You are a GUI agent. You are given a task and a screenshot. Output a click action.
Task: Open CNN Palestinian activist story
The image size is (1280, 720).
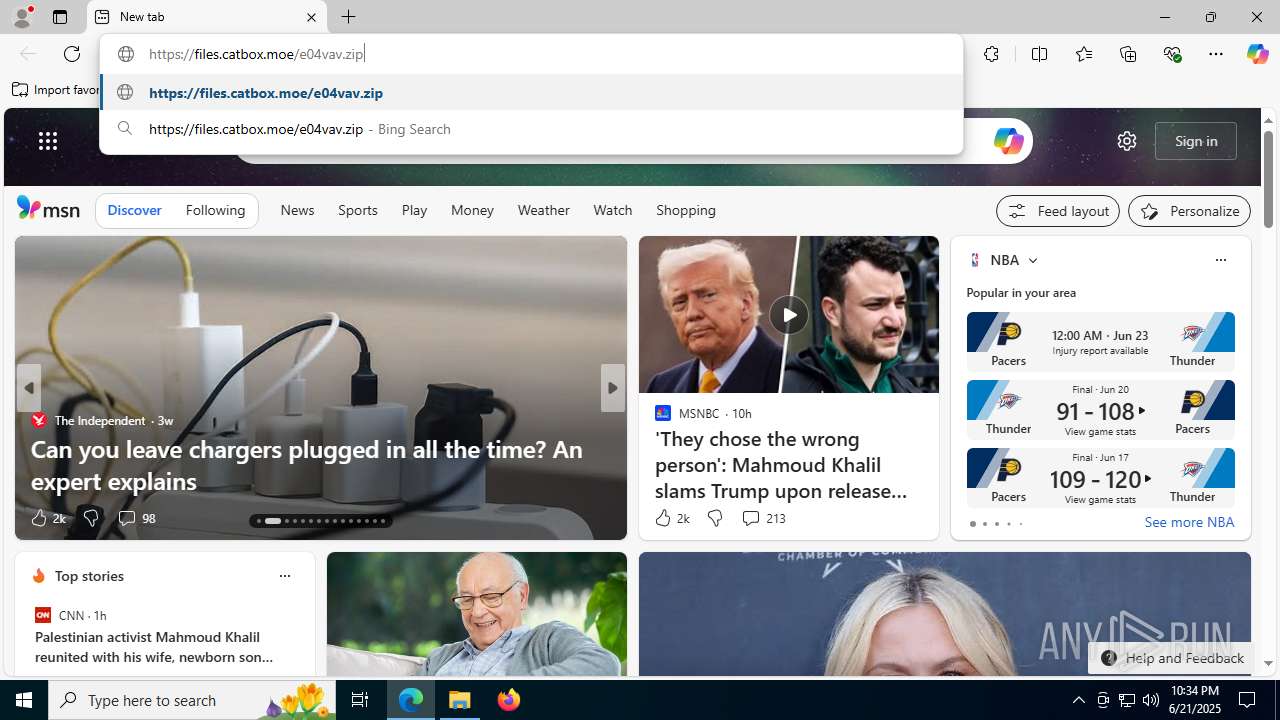pos(154,647)
